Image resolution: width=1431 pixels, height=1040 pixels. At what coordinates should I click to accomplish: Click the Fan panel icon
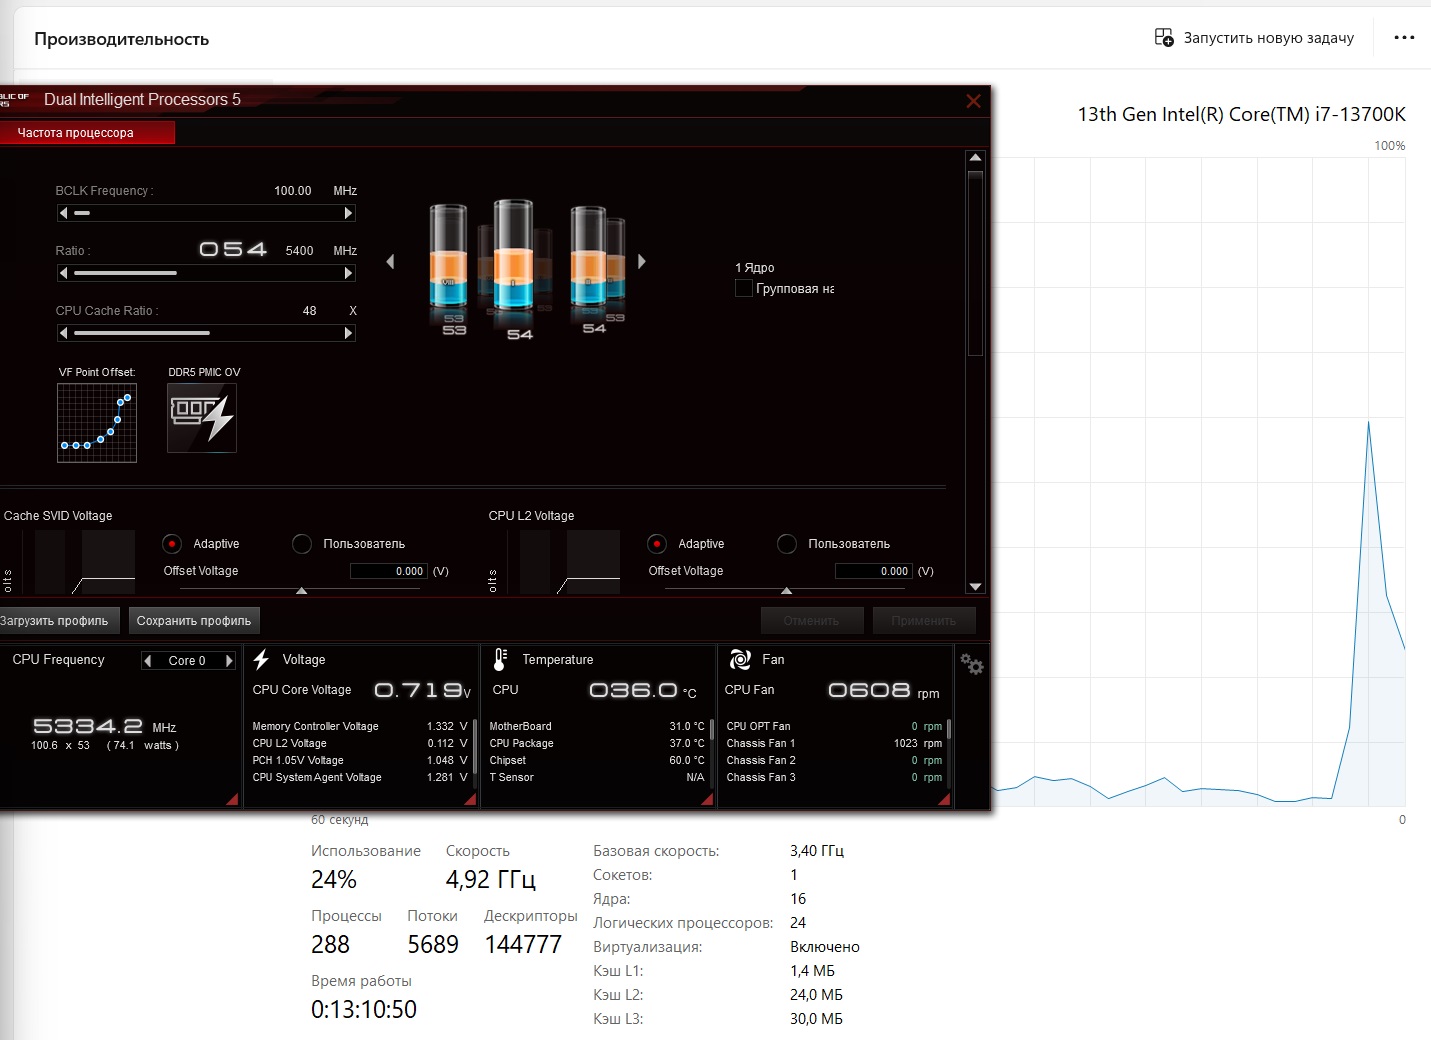740,659
